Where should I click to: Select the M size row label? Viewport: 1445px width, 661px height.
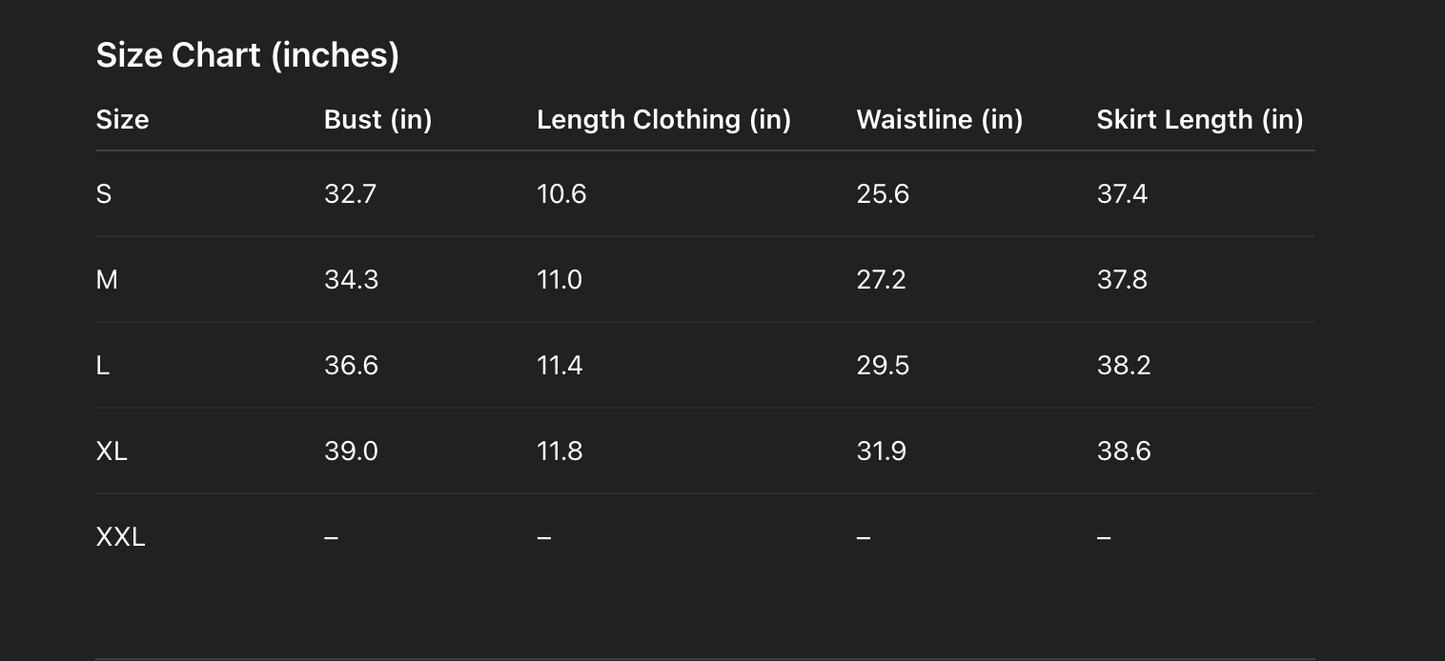107,280
